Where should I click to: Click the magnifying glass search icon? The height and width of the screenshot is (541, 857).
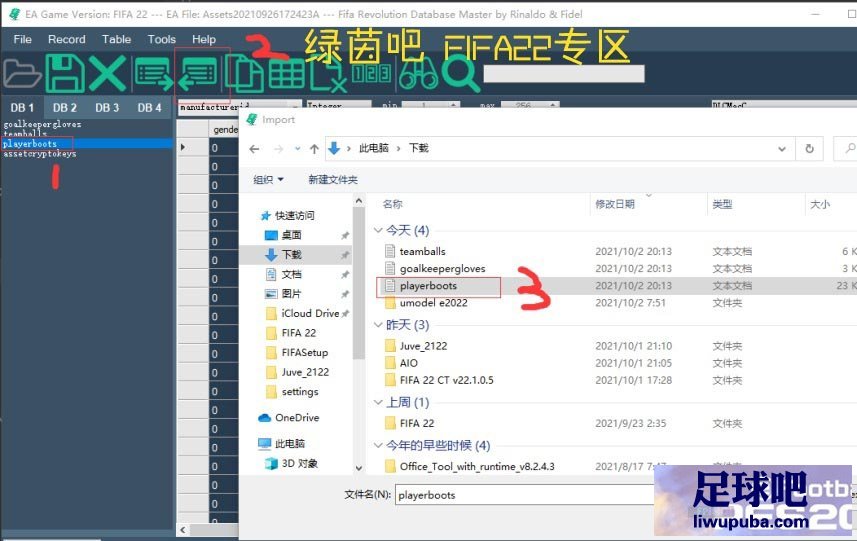[x=461, y=74]
